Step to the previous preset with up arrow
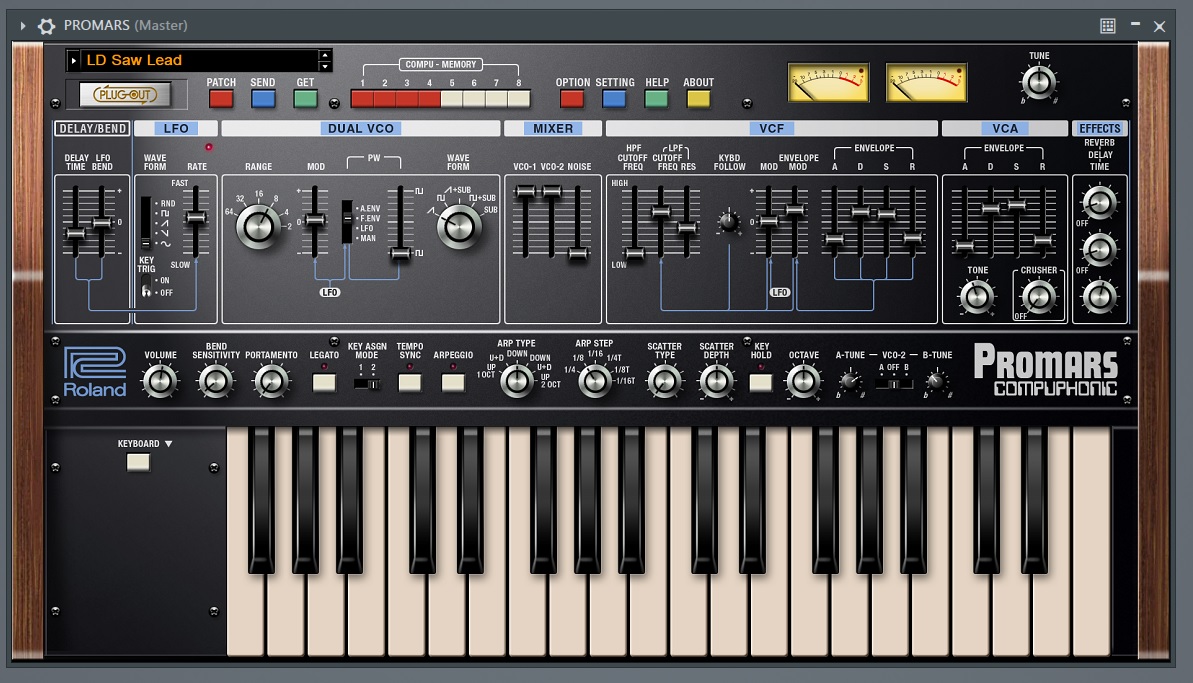 326,55
